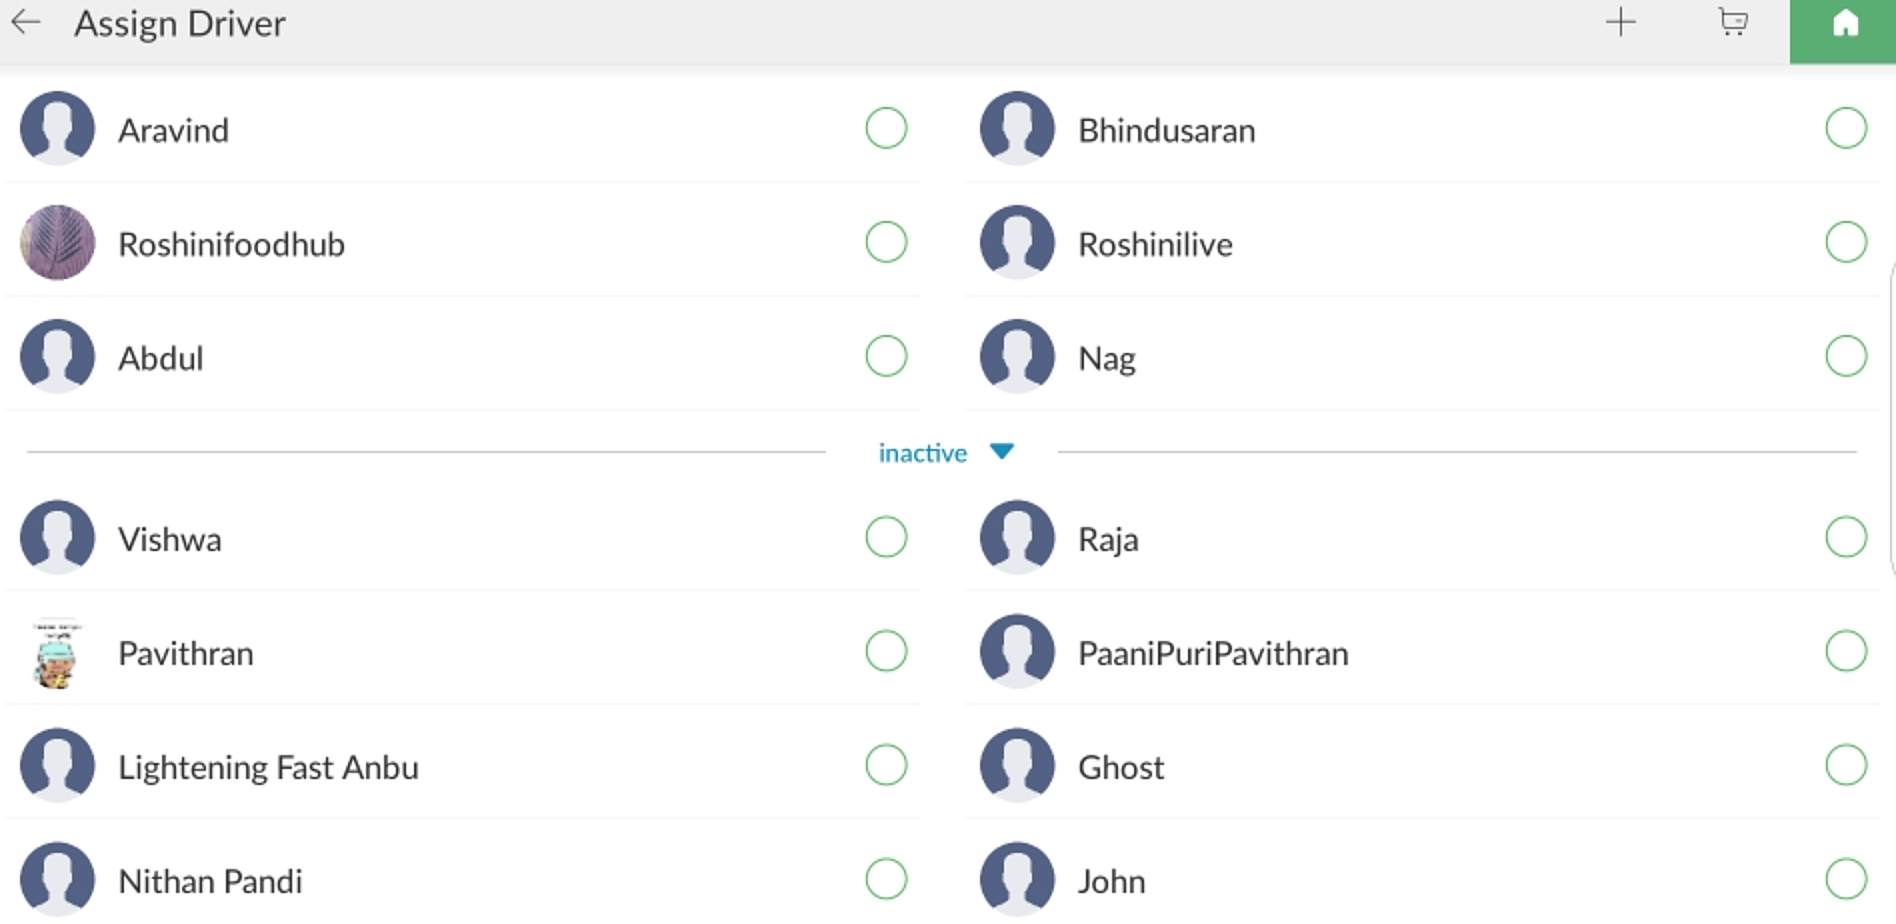Screen dimensions: 1896x924
Task: Select radio button for John
Action: (1846, 879)
